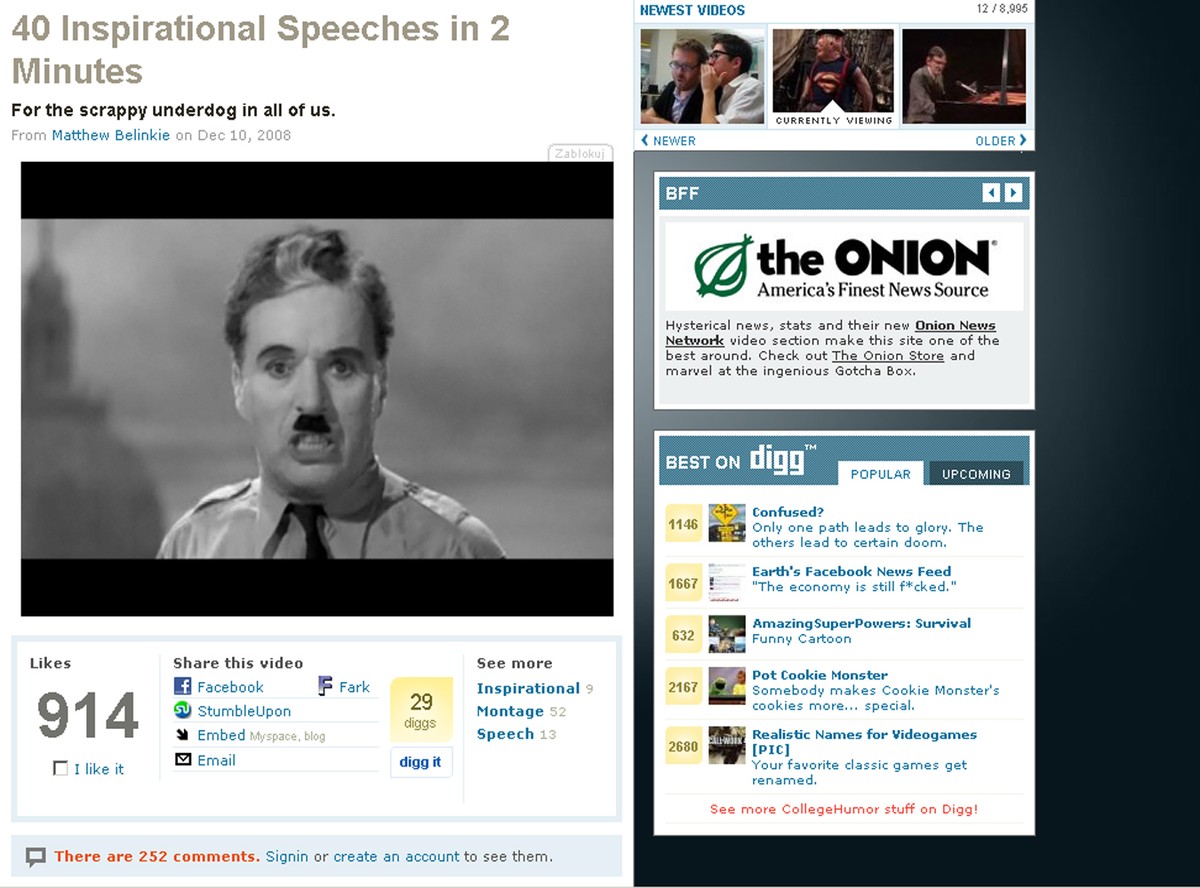The width and height of the screenshot is (1200, 888).
Task: Play the Chaplin video frame
Action: pos(317,389)
